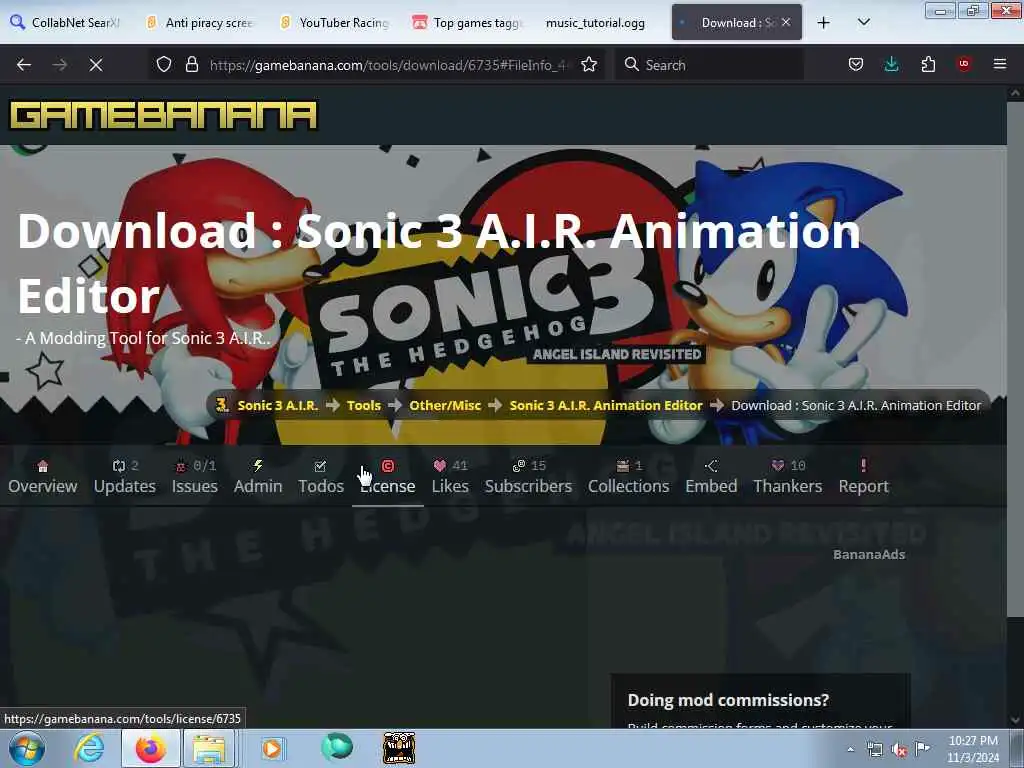Open the Firefox hamburger menu
Viewport: 1024px width, 768px height.
coord(1000,64)
